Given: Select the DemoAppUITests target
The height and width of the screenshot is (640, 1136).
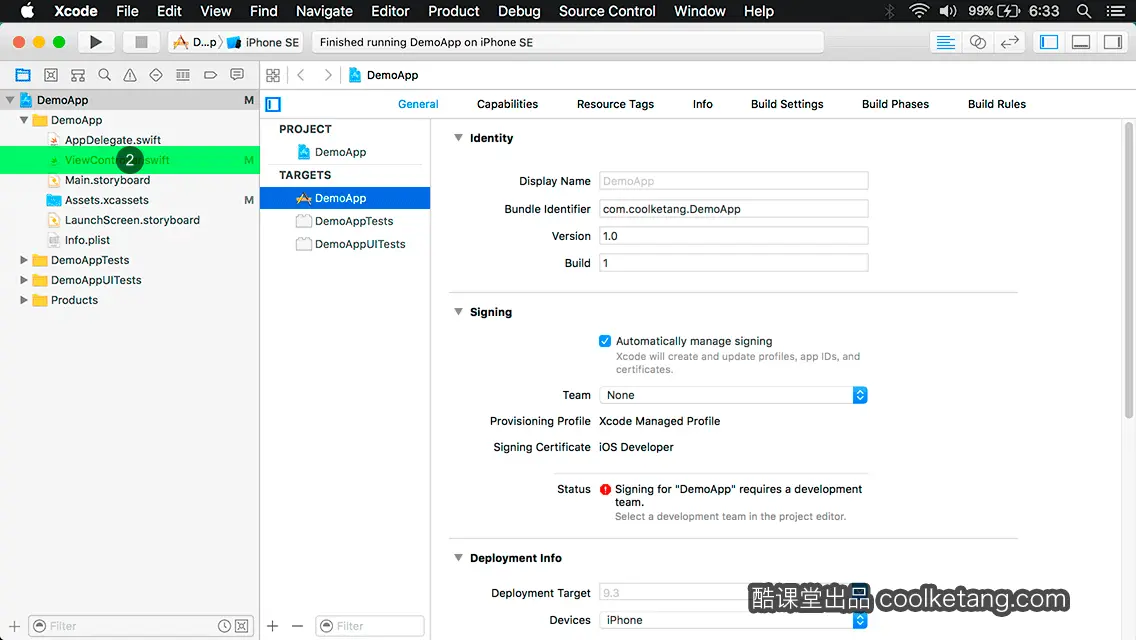Looking at the screenshot, I should [x=359, y=244].
